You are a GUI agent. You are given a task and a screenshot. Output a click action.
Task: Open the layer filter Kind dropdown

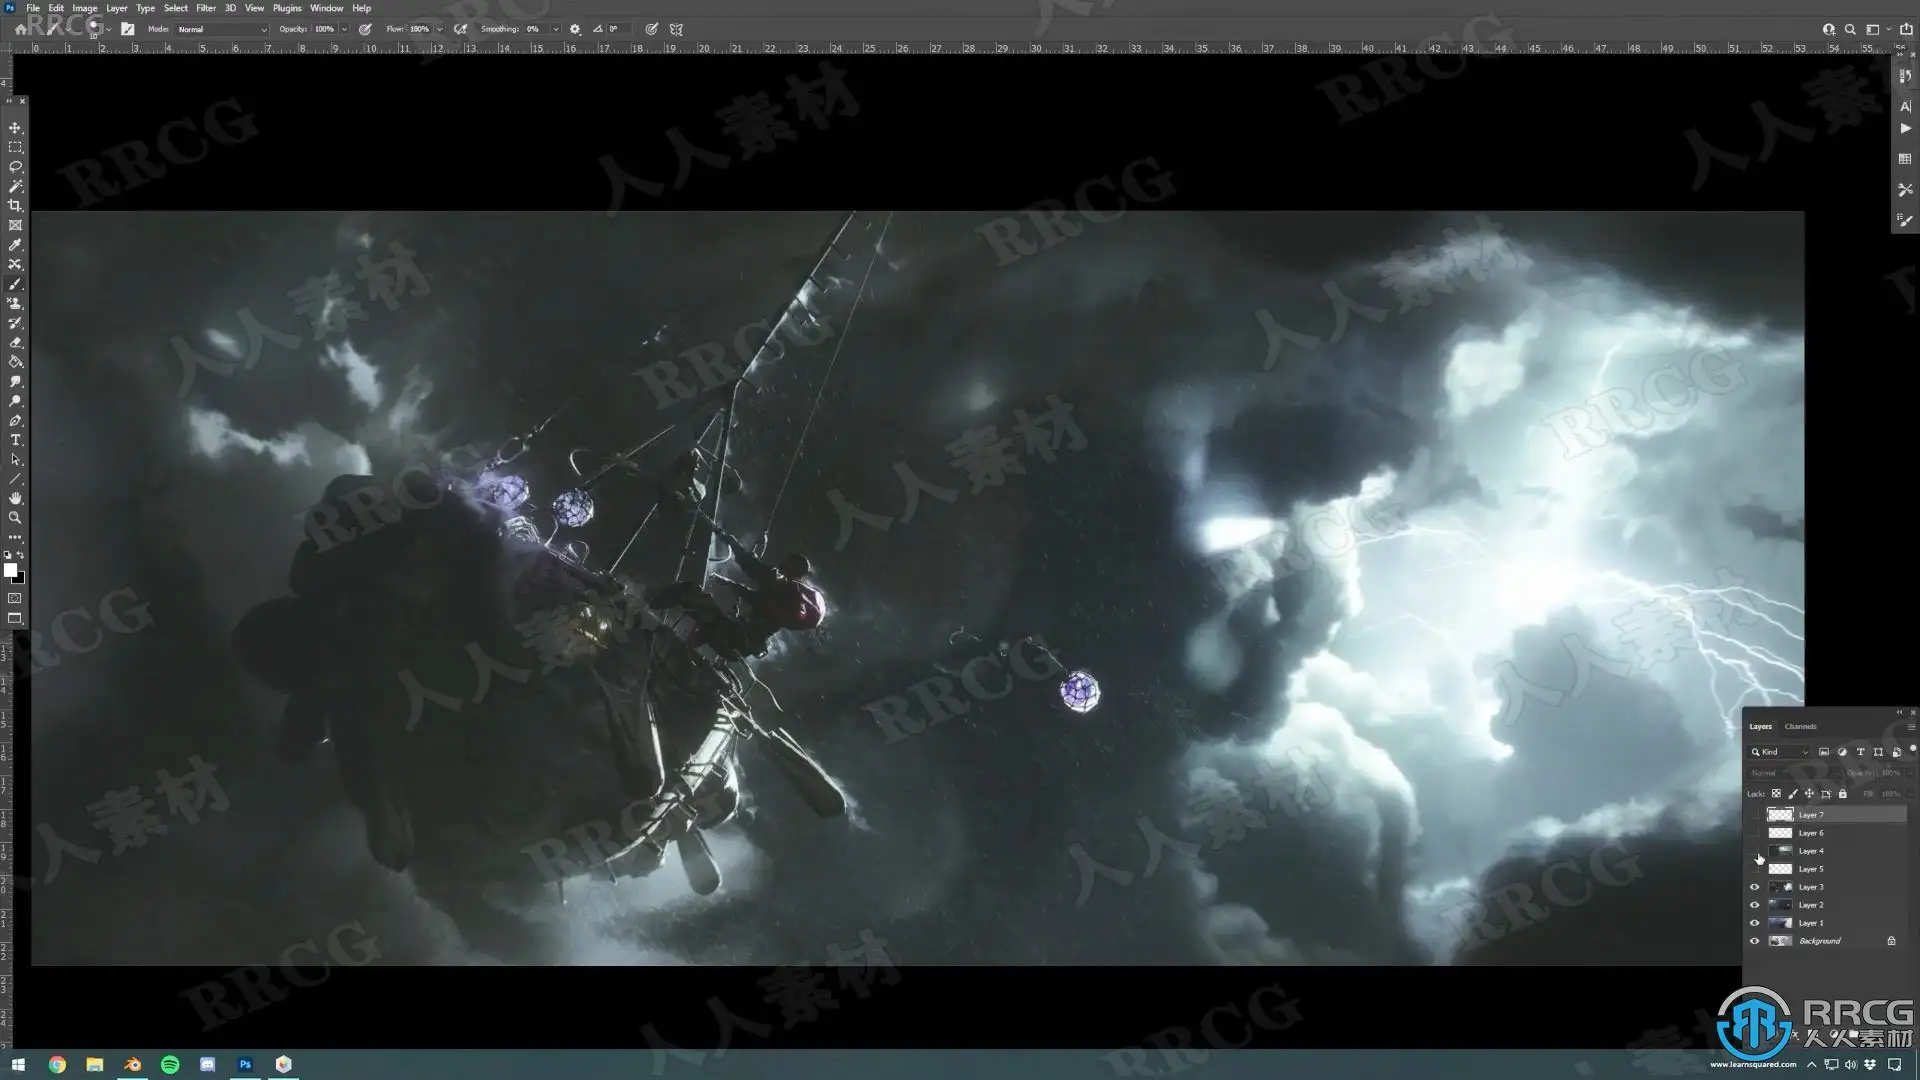(x=1779, y=752)
